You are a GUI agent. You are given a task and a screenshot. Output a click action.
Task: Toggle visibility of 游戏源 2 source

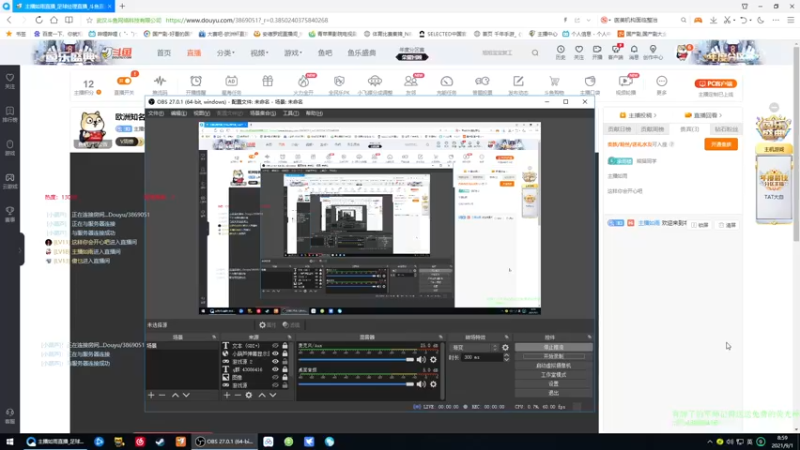pos(276,362)
